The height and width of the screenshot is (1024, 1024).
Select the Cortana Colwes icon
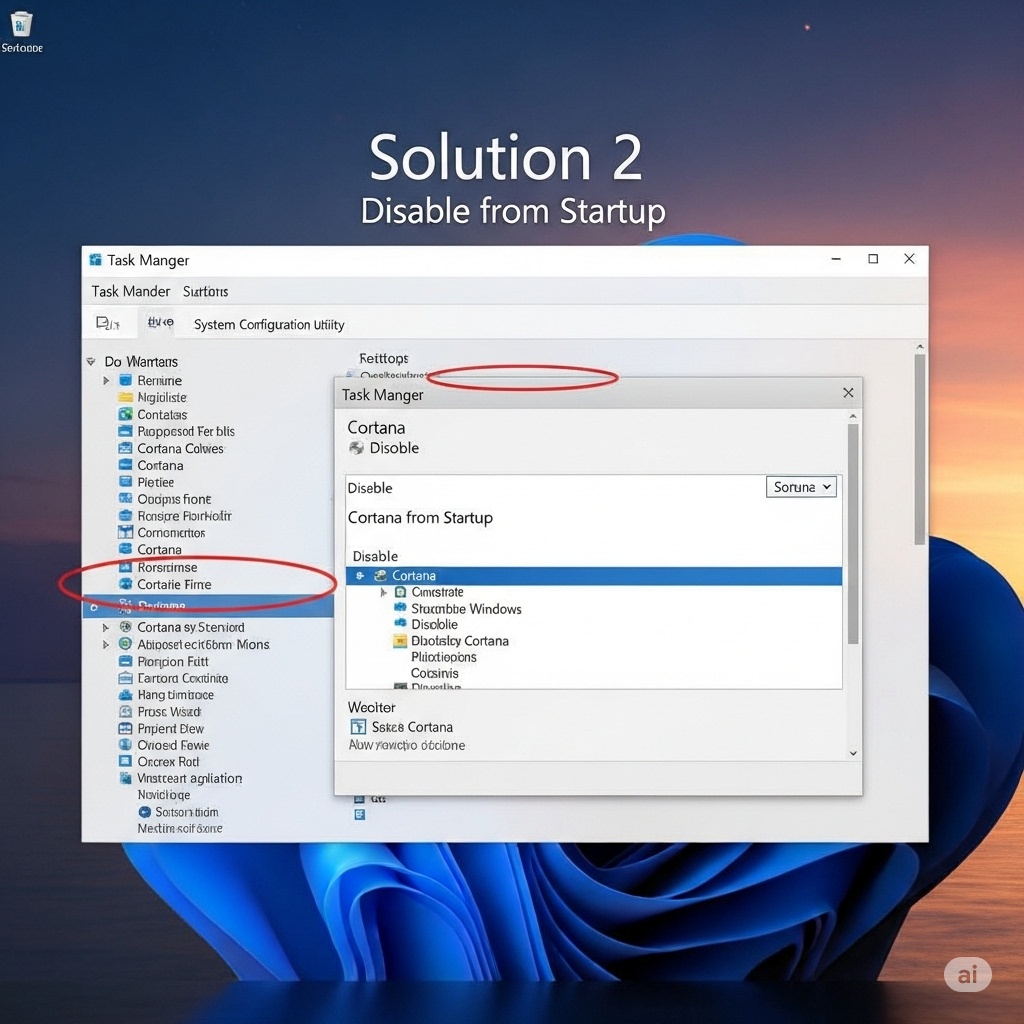[125, 448]
